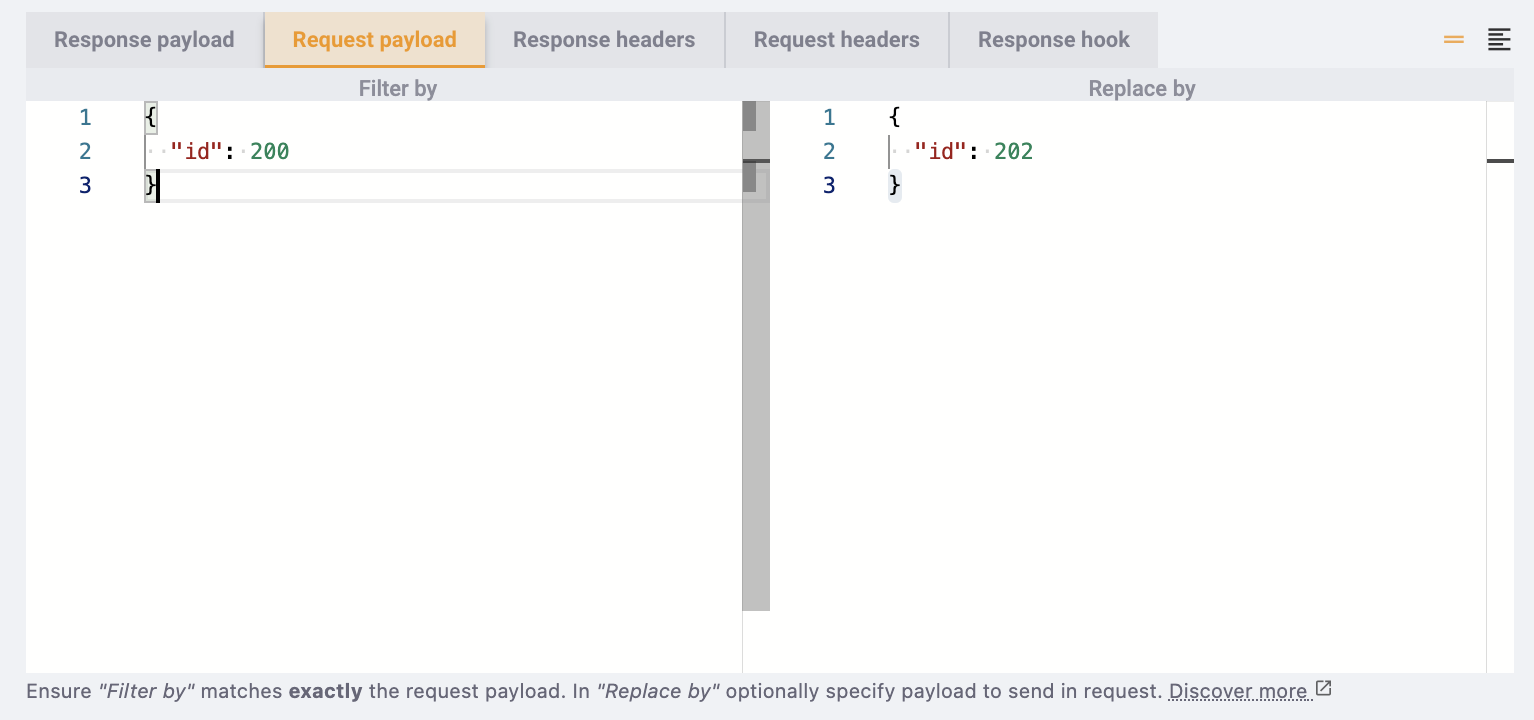Click the black text-lines format icon

tap(1499, 40)
